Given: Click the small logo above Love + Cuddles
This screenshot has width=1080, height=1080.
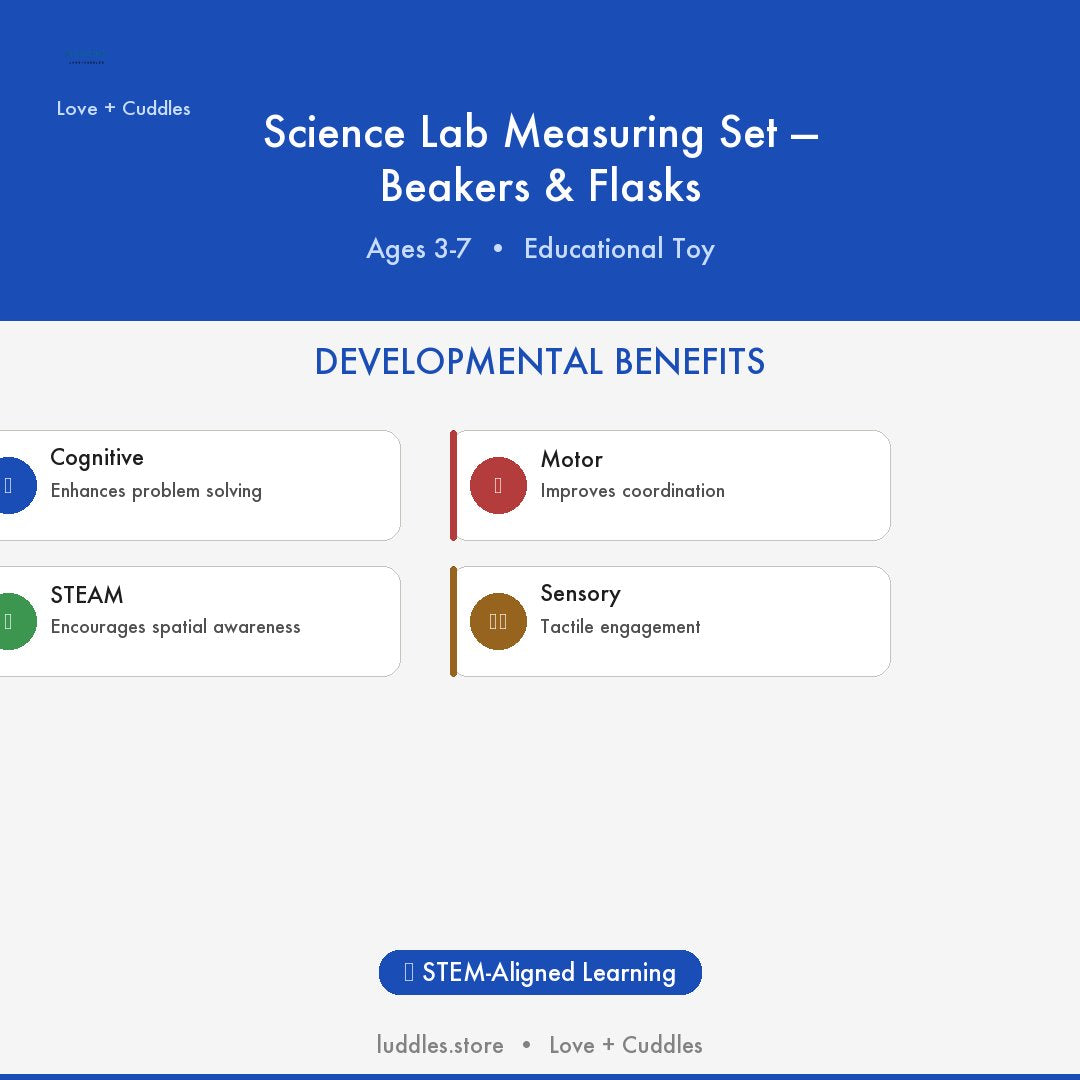Looking at the screenshot, I should pos(85,57).
